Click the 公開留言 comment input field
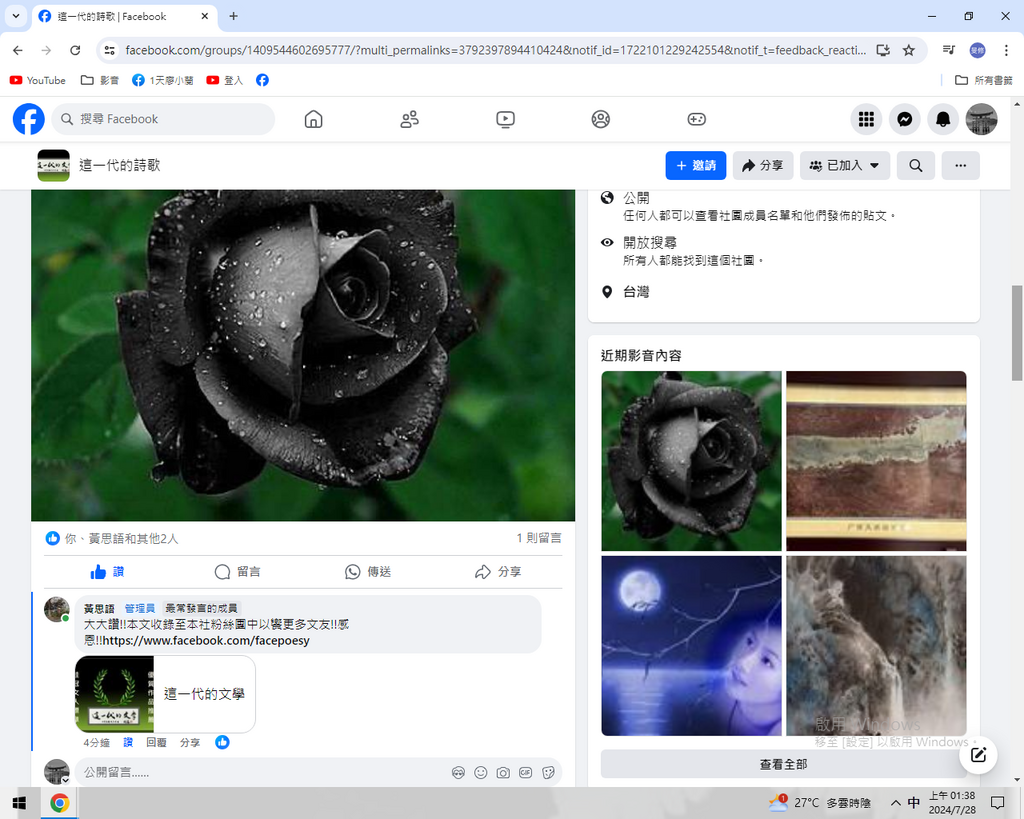The width and height of the screenshot is (1024, 819). (260, 773)
